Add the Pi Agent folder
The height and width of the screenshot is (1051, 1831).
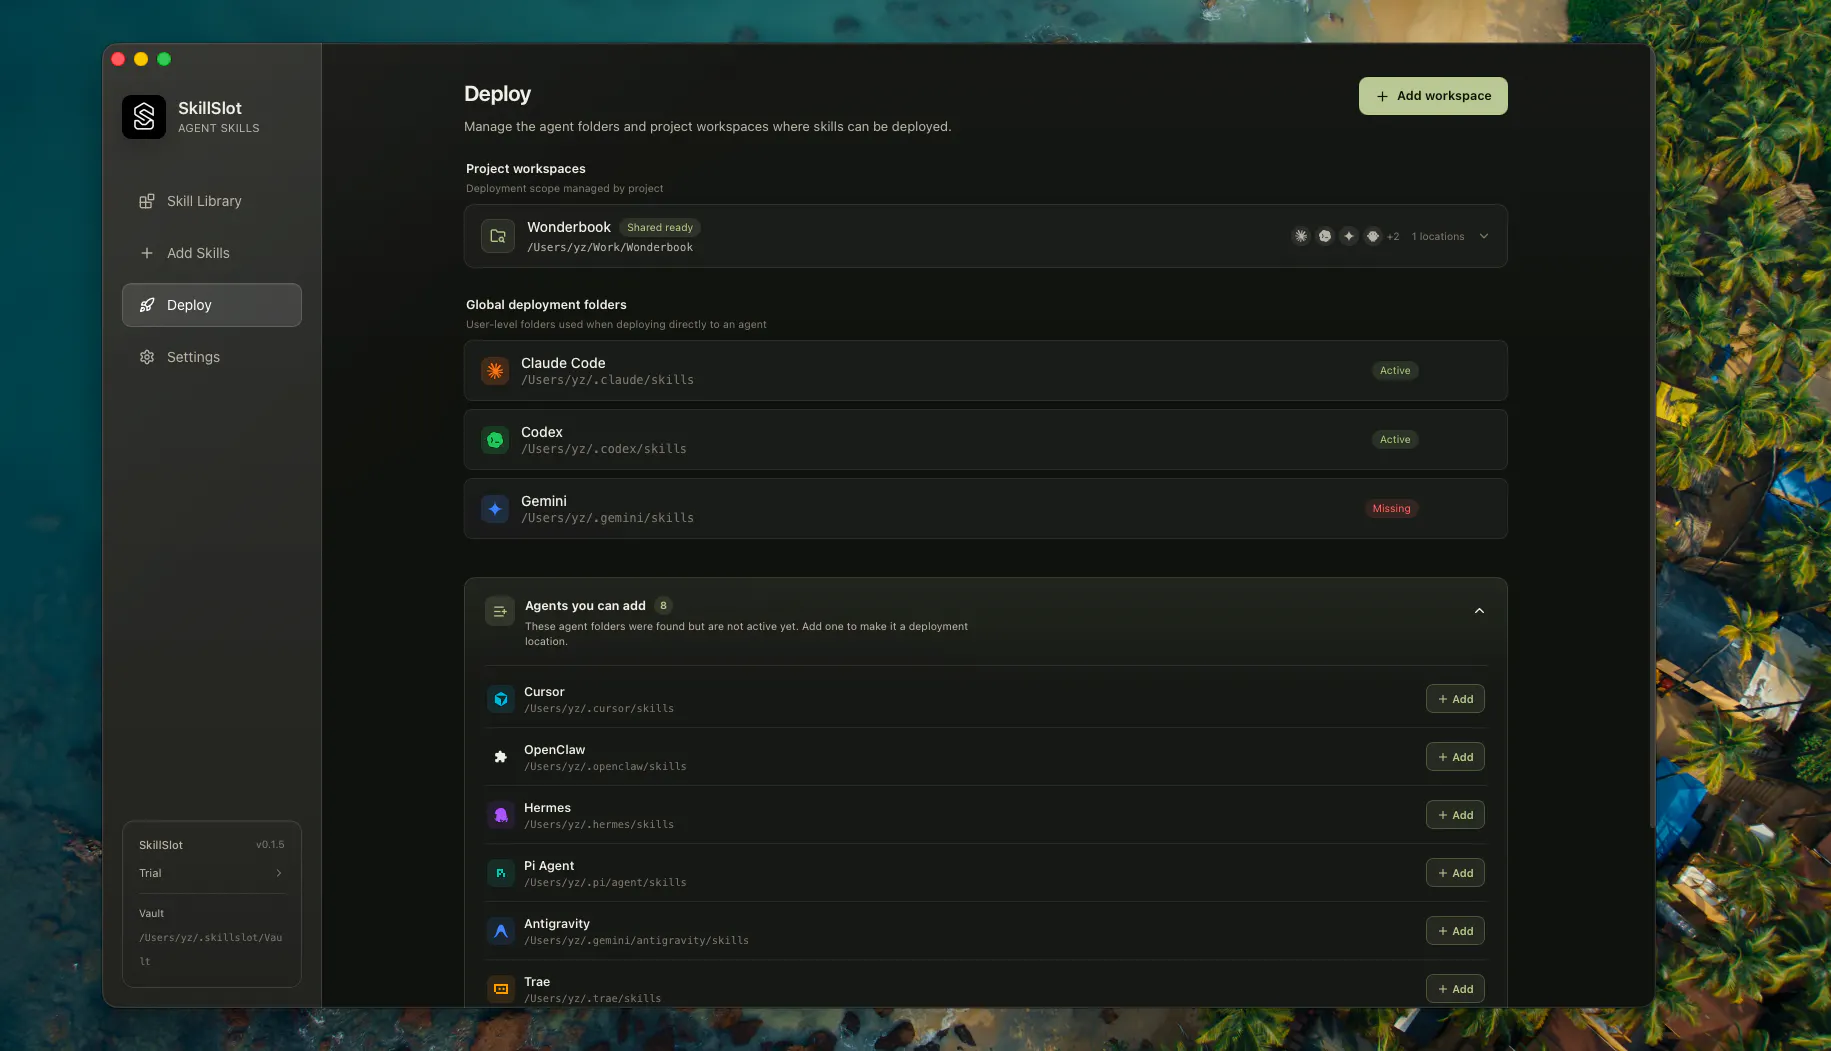pyautogui.click(x=1455, y=873)
